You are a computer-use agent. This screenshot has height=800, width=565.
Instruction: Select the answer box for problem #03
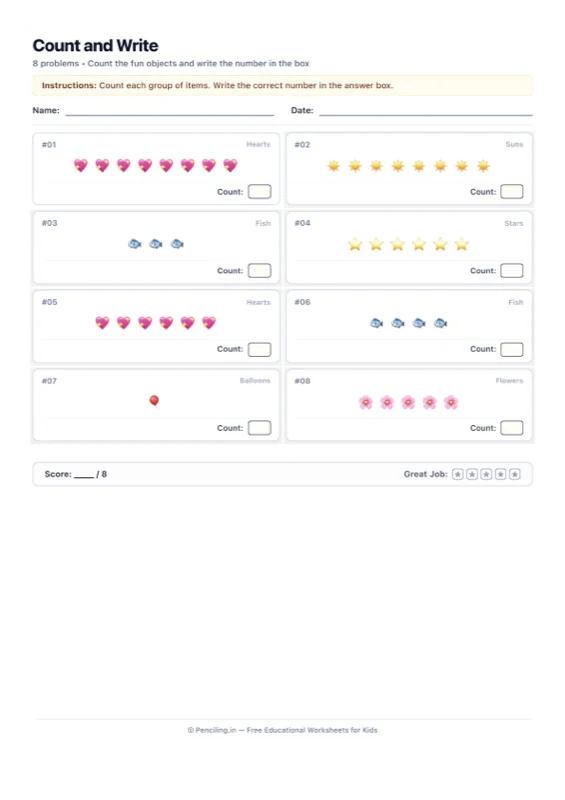click(259, 270)
